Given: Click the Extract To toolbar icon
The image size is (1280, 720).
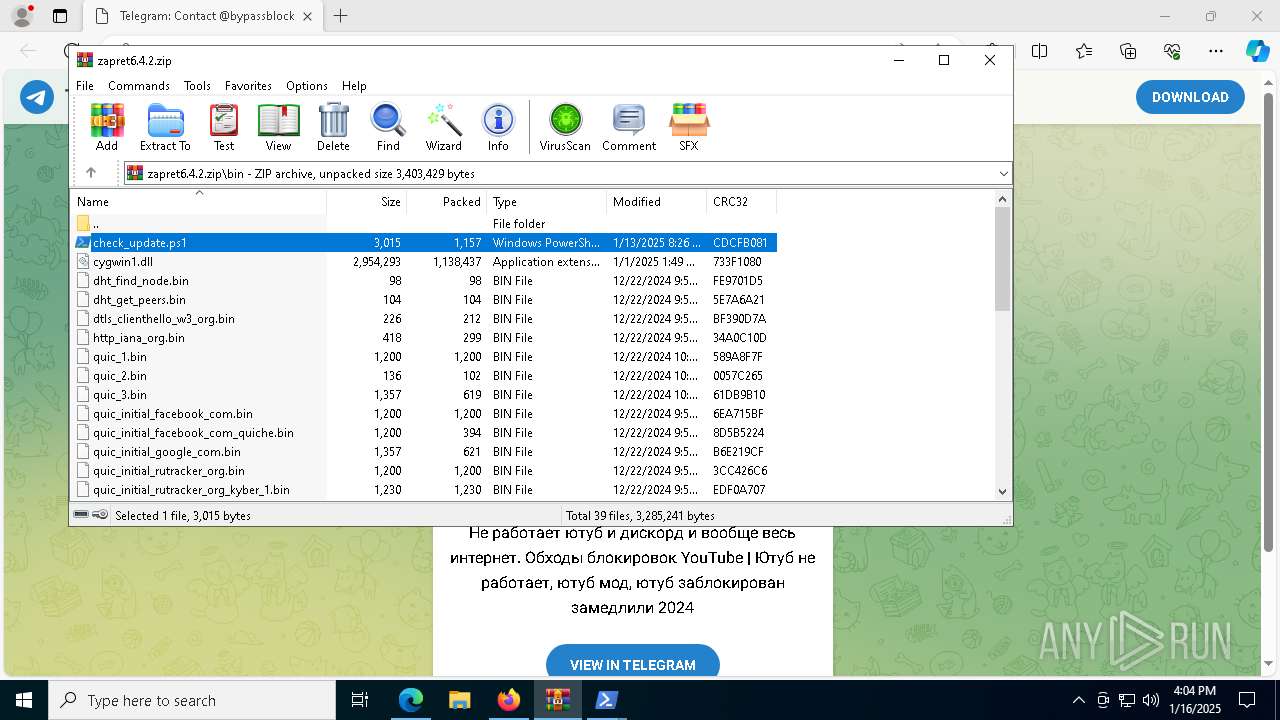Looking at the screenshot, I should tap(165, 127).
